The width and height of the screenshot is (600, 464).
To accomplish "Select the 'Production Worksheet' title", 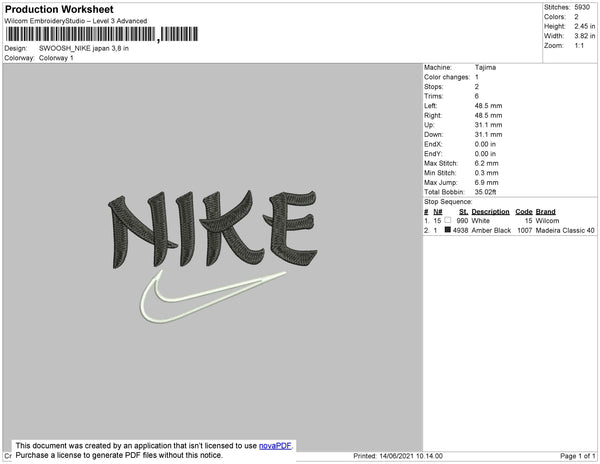I will [59, 9].
